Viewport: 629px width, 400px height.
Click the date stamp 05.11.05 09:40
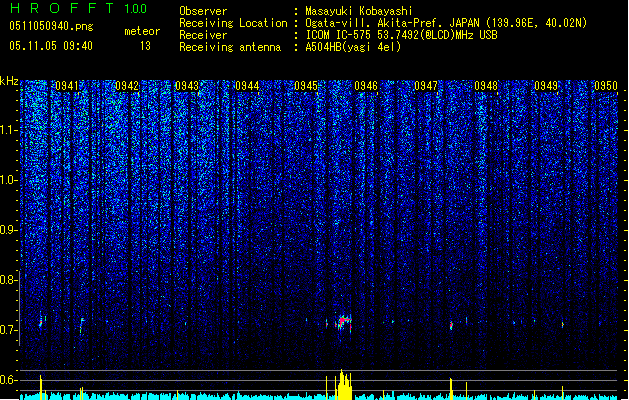[51, 46]
